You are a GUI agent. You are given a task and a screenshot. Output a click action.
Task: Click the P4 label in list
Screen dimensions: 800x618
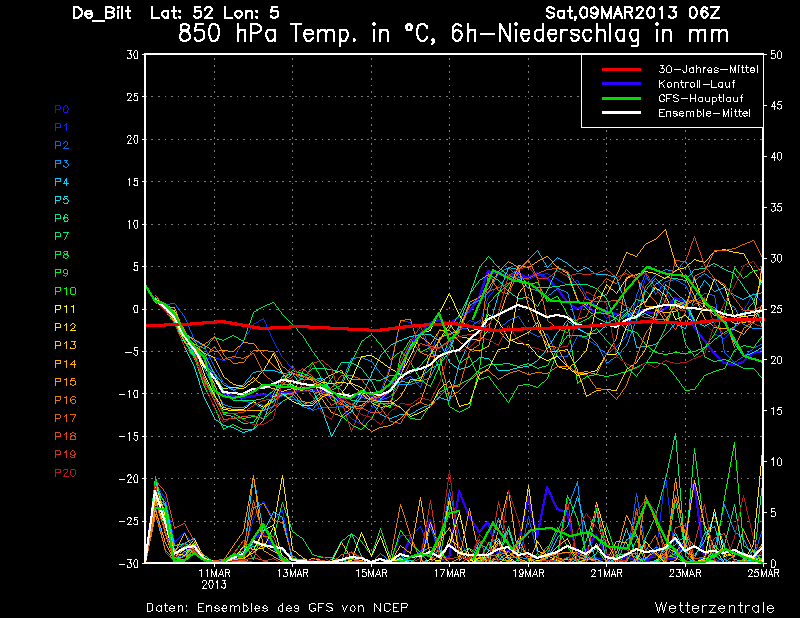[62, 182]
